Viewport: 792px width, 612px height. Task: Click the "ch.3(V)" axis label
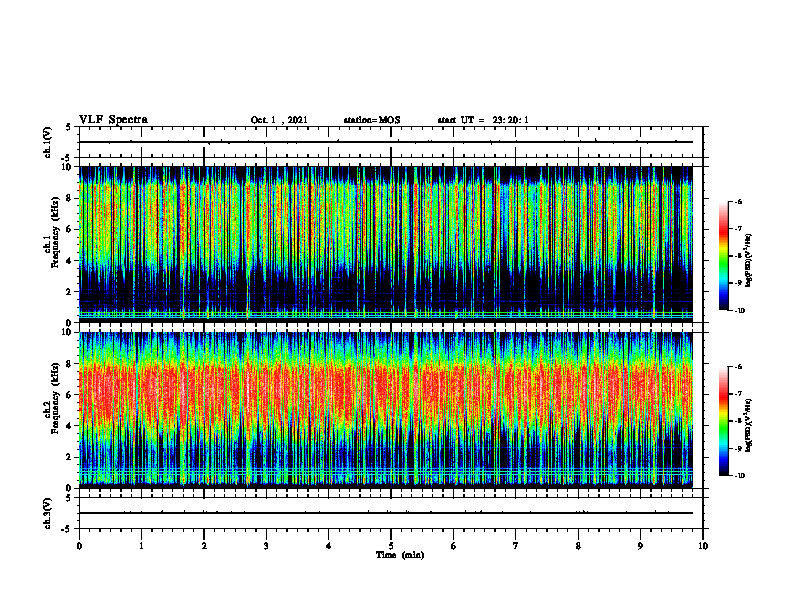pos(48,513)
